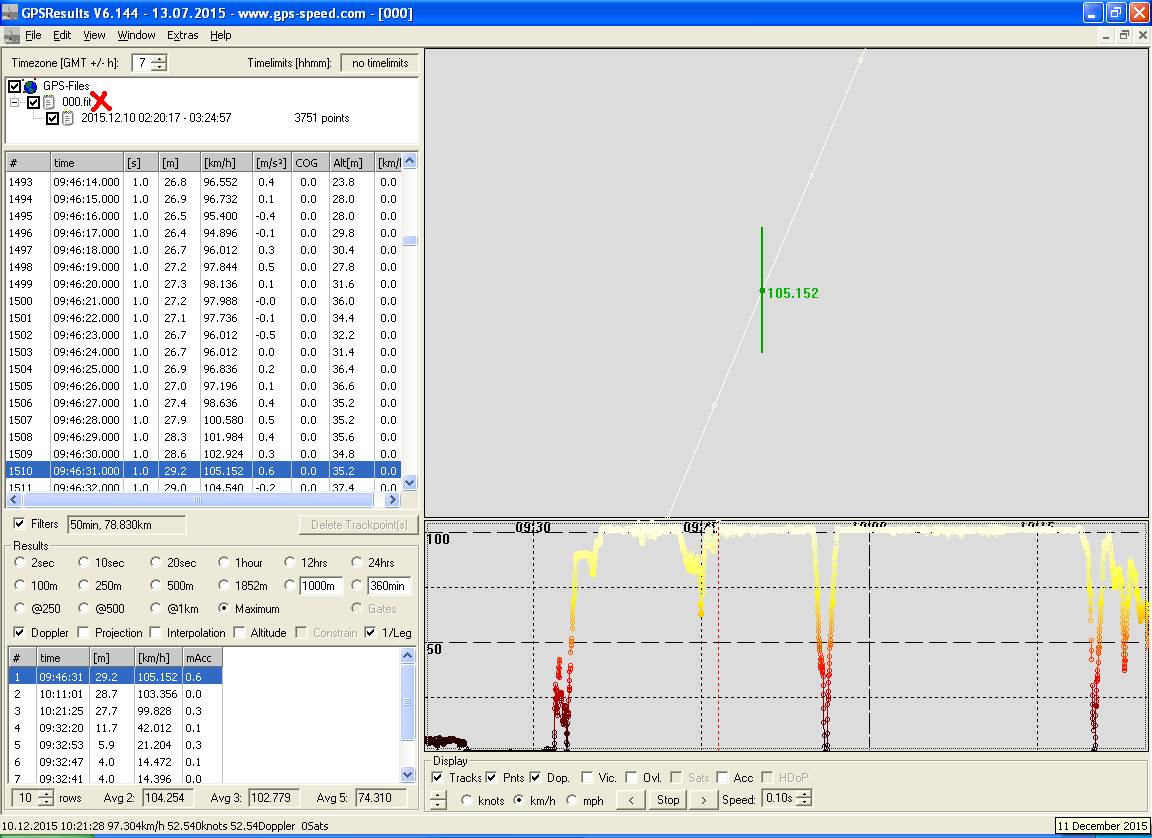Click the track file icon beside 2015.12.10 entry

68,118
